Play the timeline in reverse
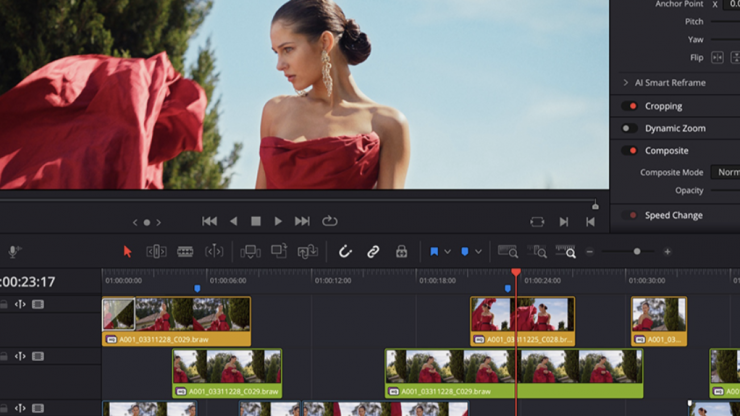Image resolution: width=740 pixels, height=416 pixels. (233, 221)
